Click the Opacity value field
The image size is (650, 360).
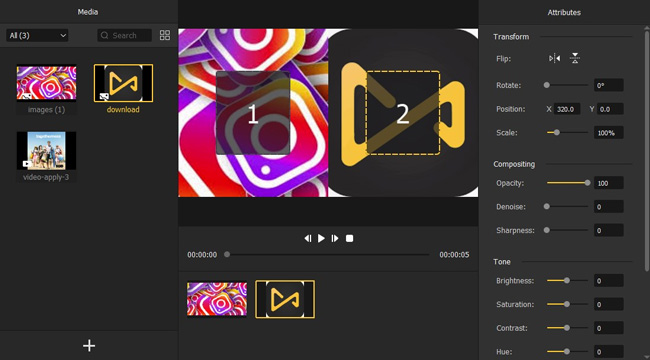click(609, 183)
